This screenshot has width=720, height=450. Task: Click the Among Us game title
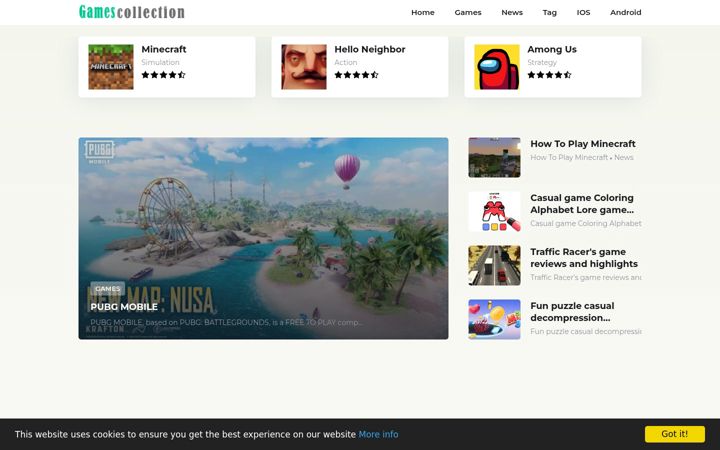[x=551, y=49]
